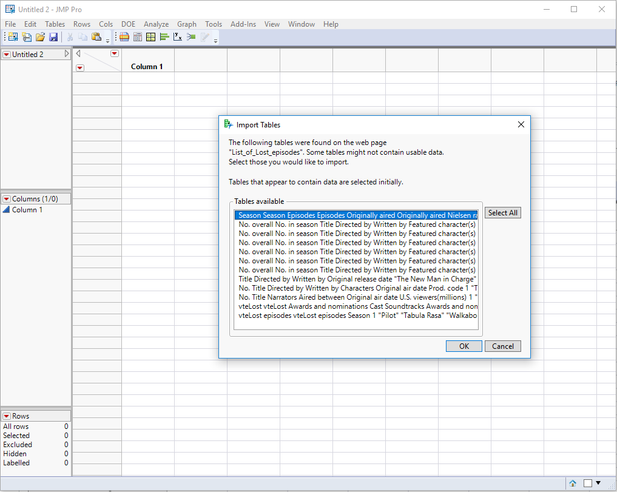Click the New Data Table toolbar icon

click(x=11, y=37)
